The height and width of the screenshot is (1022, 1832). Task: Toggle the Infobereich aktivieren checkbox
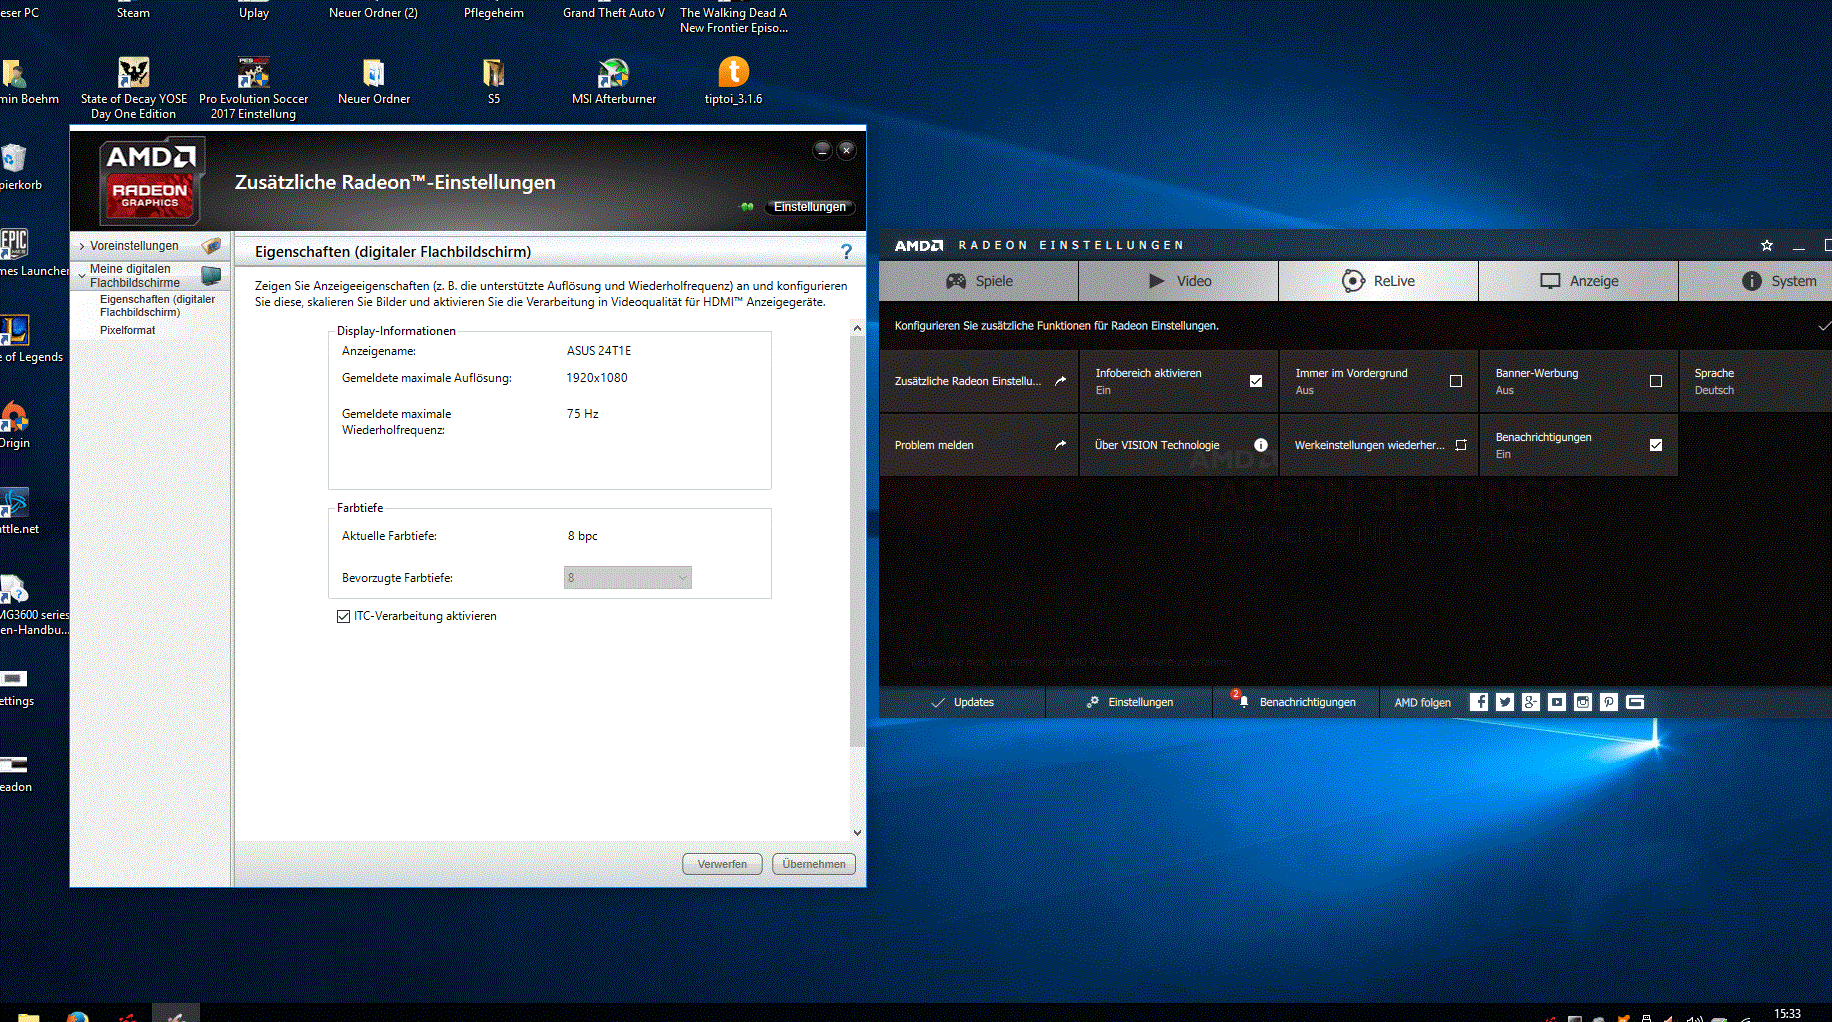point(1256,381)
